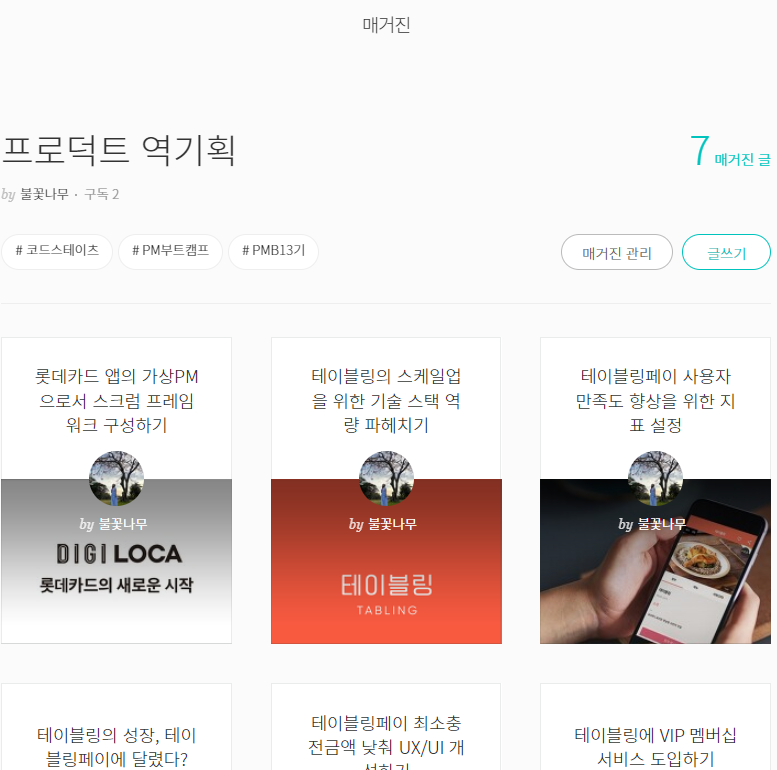Select the #PM부트캠프 tag
The height and width of the screenshot is (770, 777).
[170, 252]
